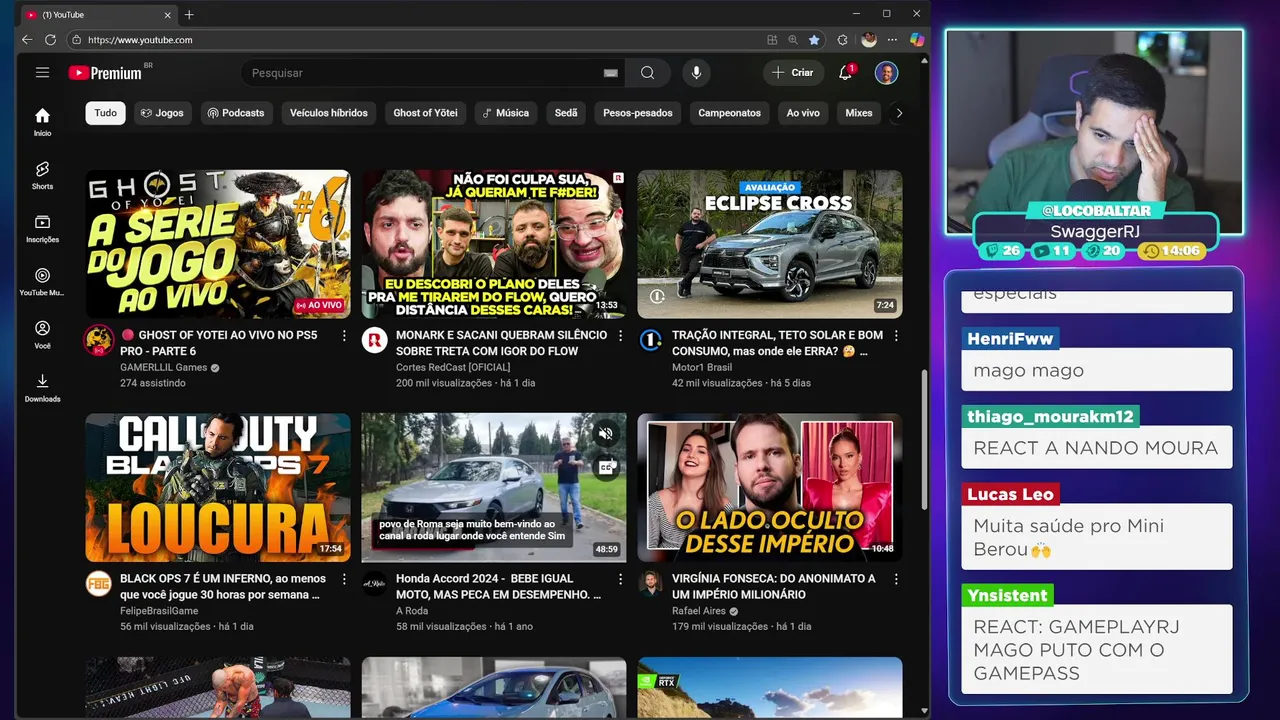Select the Tudo filter chip
This screenshot has width=1280, height=720.
(105, 113)
